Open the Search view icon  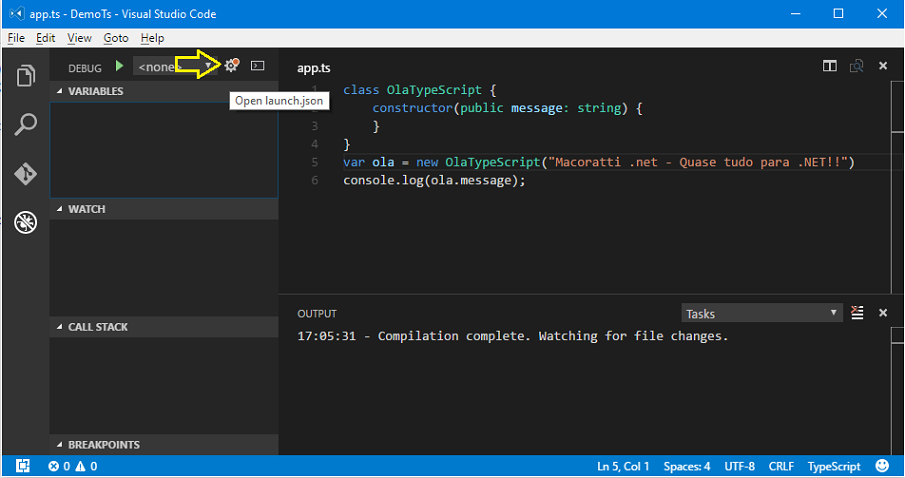[x=25, y=124]
